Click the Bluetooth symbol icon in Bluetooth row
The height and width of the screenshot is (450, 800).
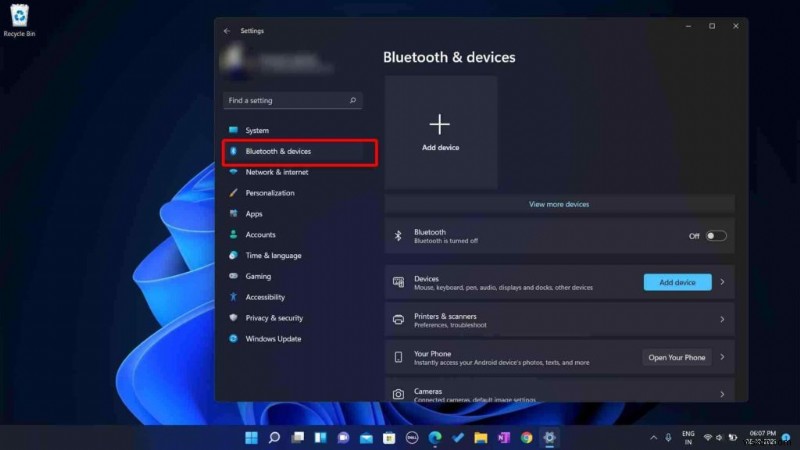pyautogui.click(x=398, y=236)
